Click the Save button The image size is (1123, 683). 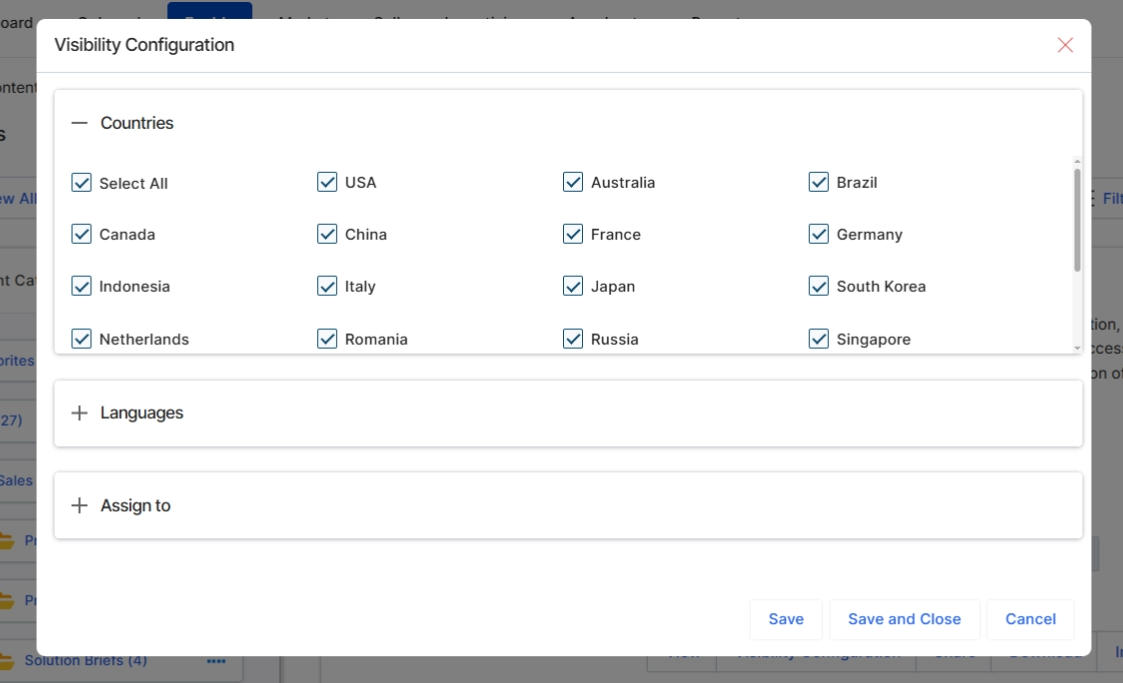coord(786,619)
